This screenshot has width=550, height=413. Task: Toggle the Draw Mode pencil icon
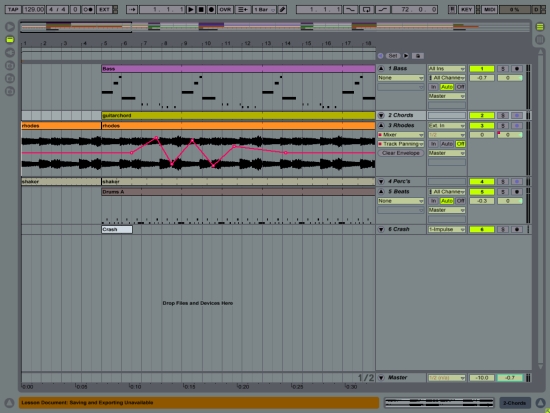point(282,9)
